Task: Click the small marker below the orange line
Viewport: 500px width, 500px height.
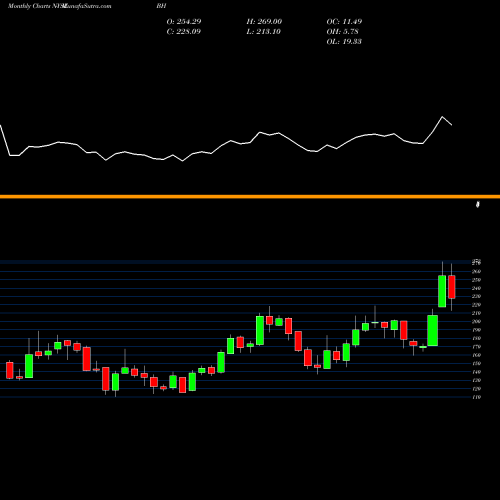Action: tap(478, 204)
